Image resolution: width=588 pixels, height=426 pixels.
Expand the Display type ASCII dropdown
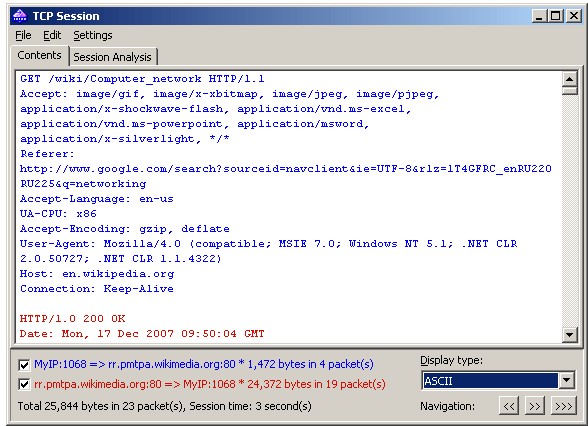(x=567, y=381)
